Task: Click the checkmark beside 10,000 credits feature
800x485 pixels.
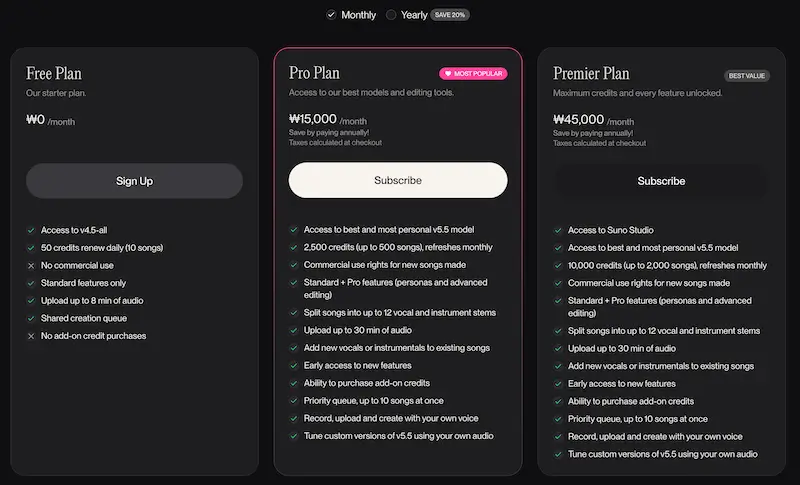Action: coord(558,265)
